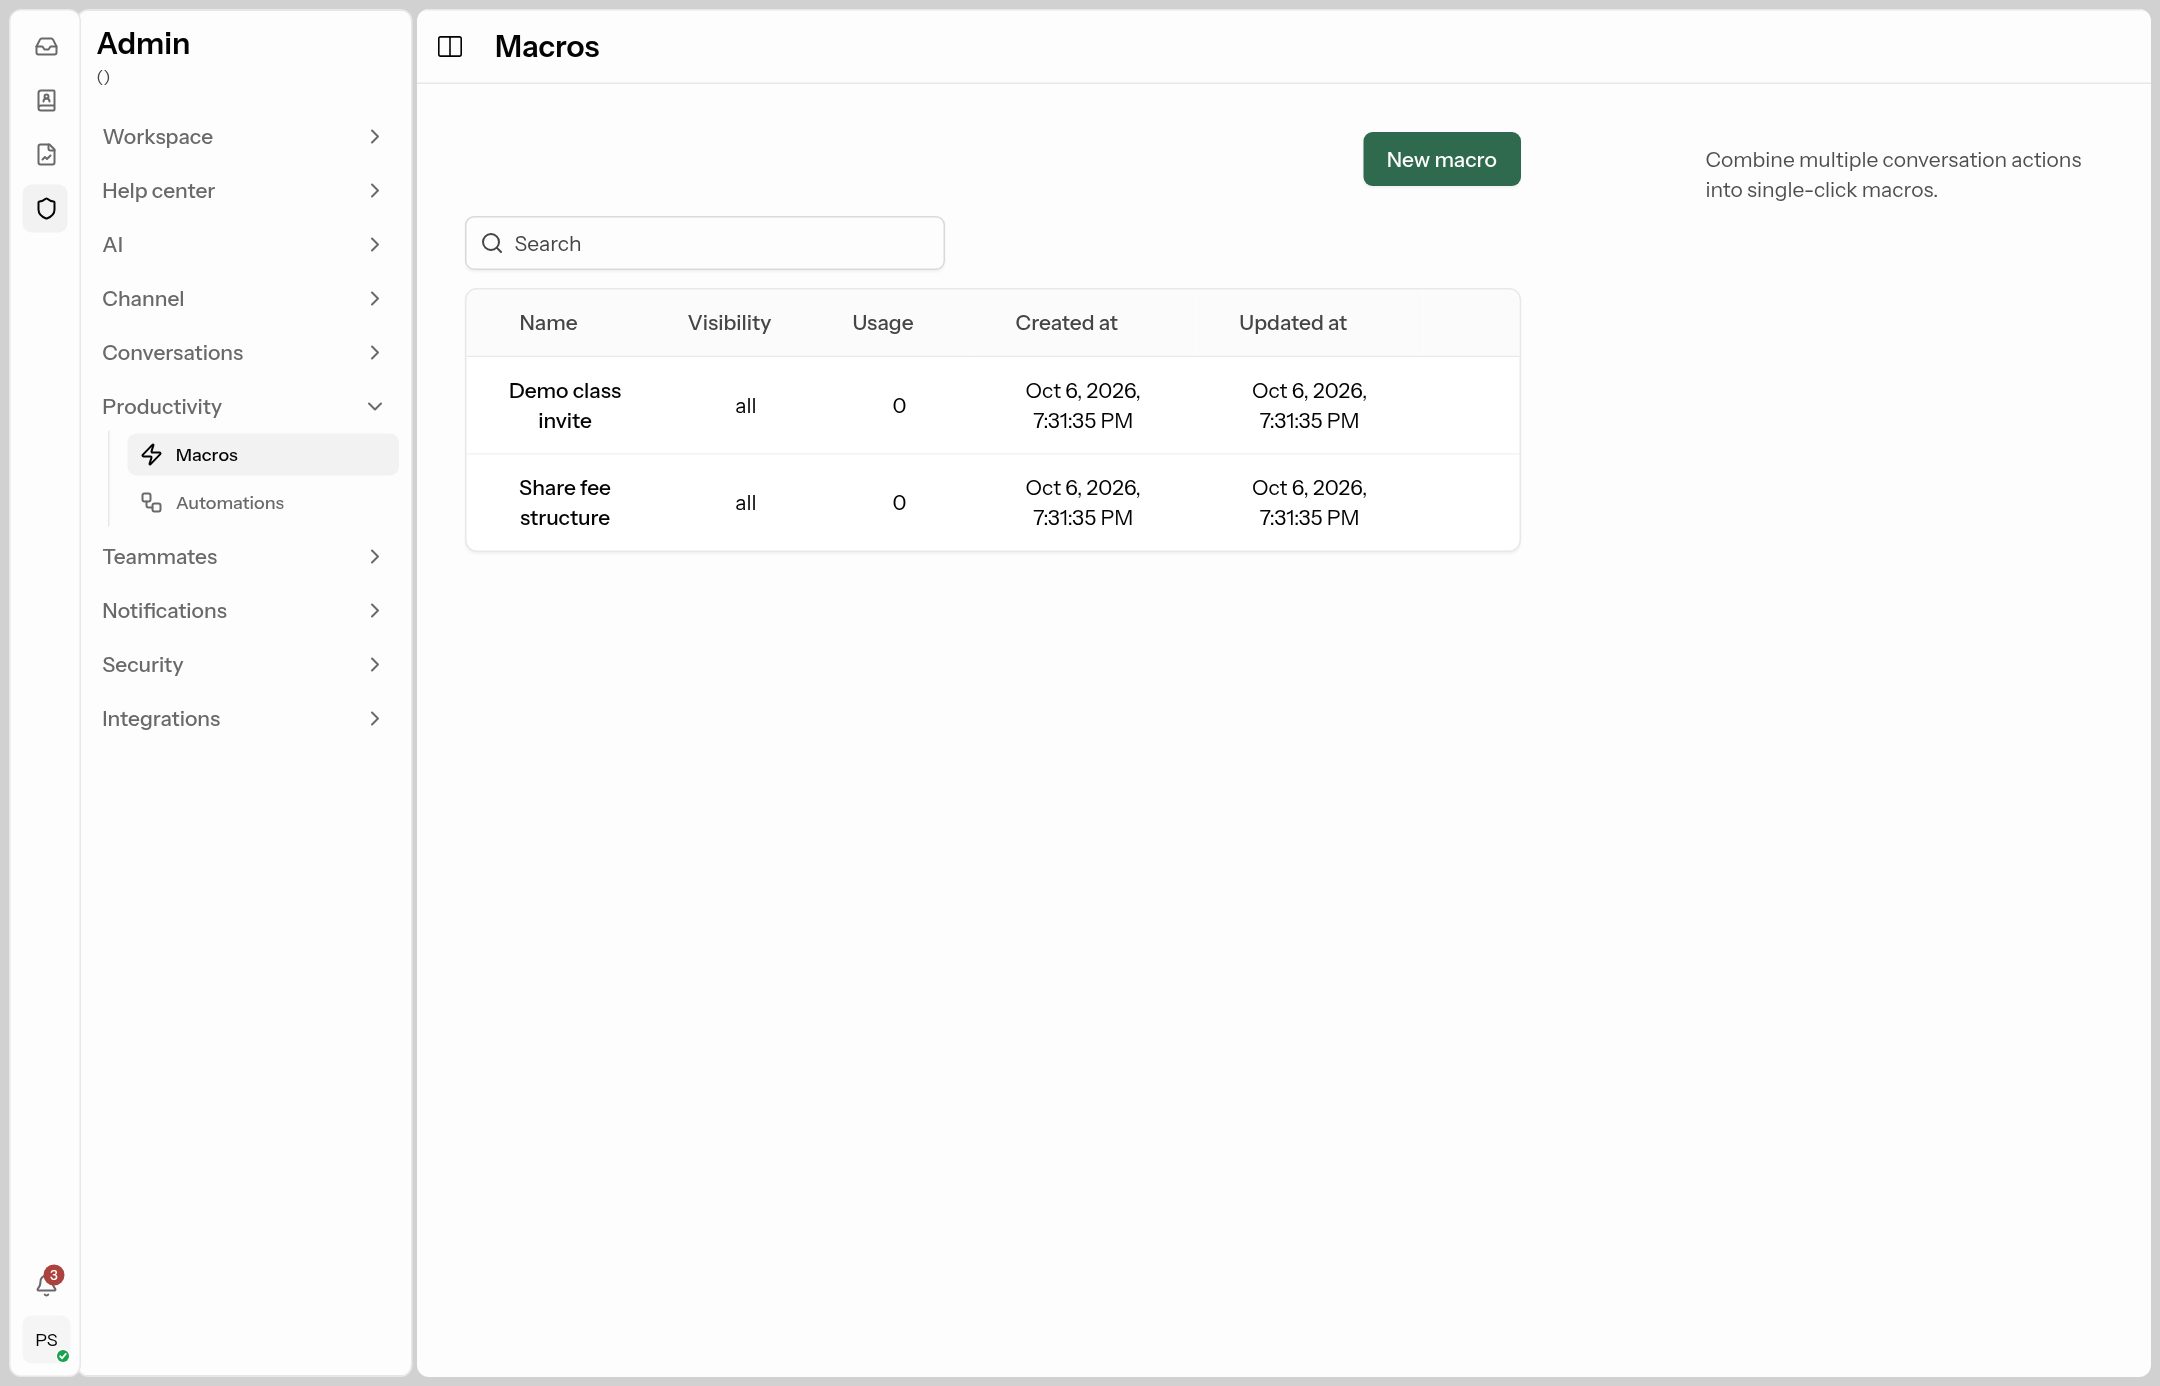2160x1386 pixels.
Task: Open the inbox icon in left rail
Action: tap(46, 46)
